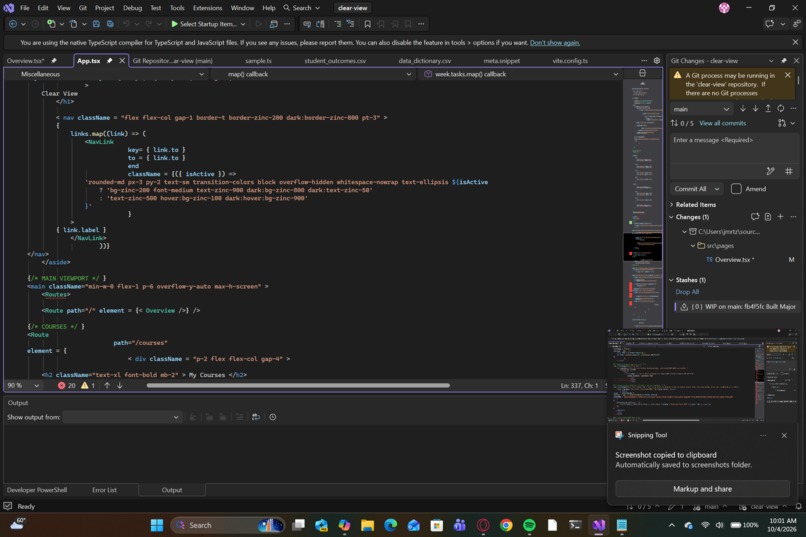Toggle pin on the Git Changes panel
Image resolution: width=806 pixels, height=537 pixels.
point(783,61)
